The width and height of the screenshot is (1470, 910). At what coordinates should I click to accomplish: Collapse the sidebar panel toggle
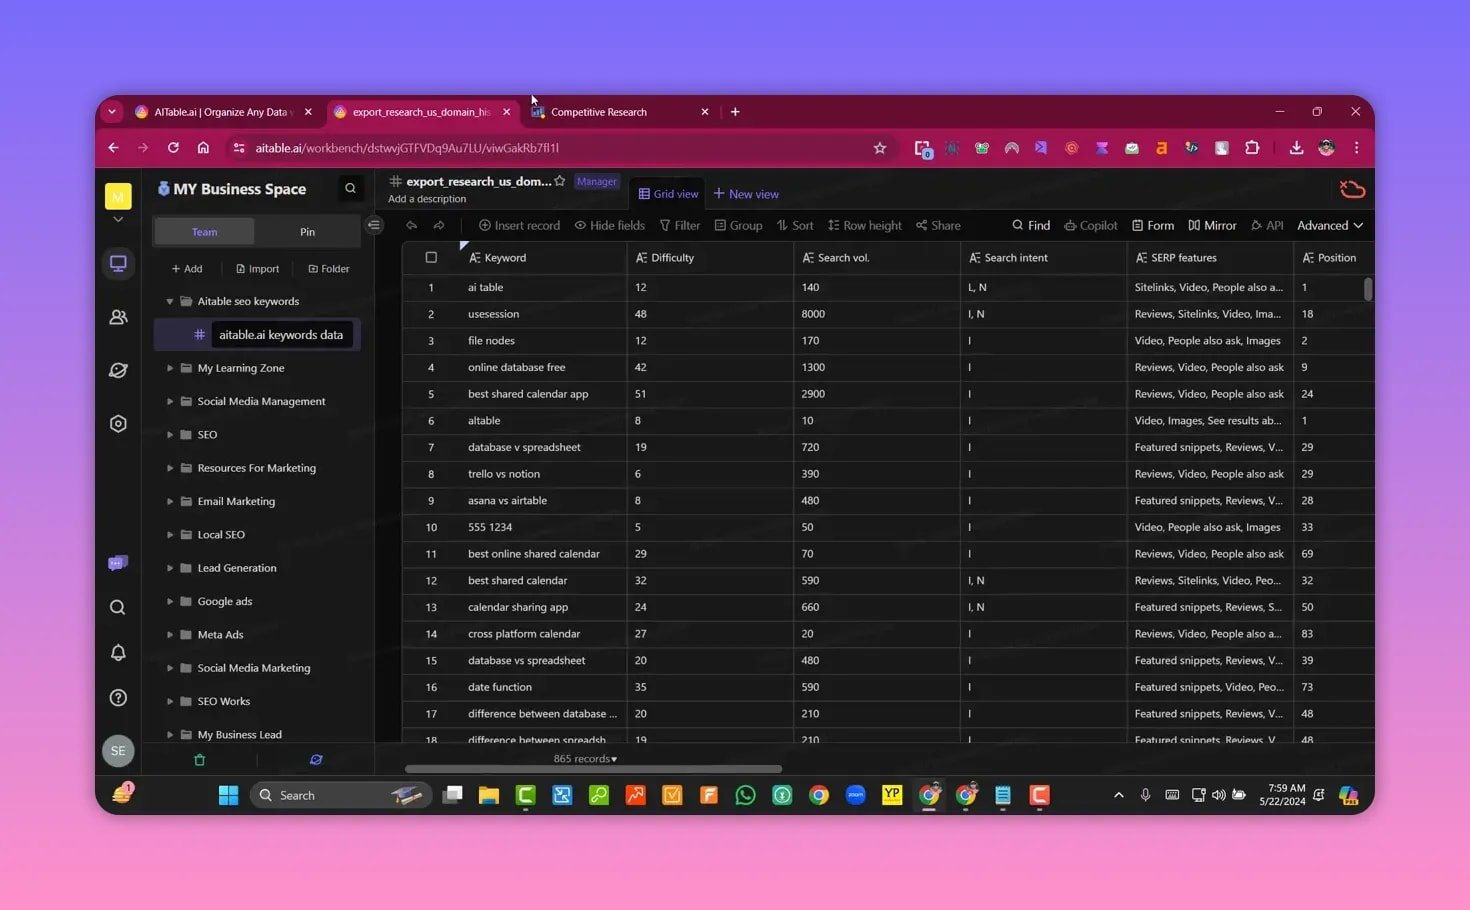coord(374,225)
